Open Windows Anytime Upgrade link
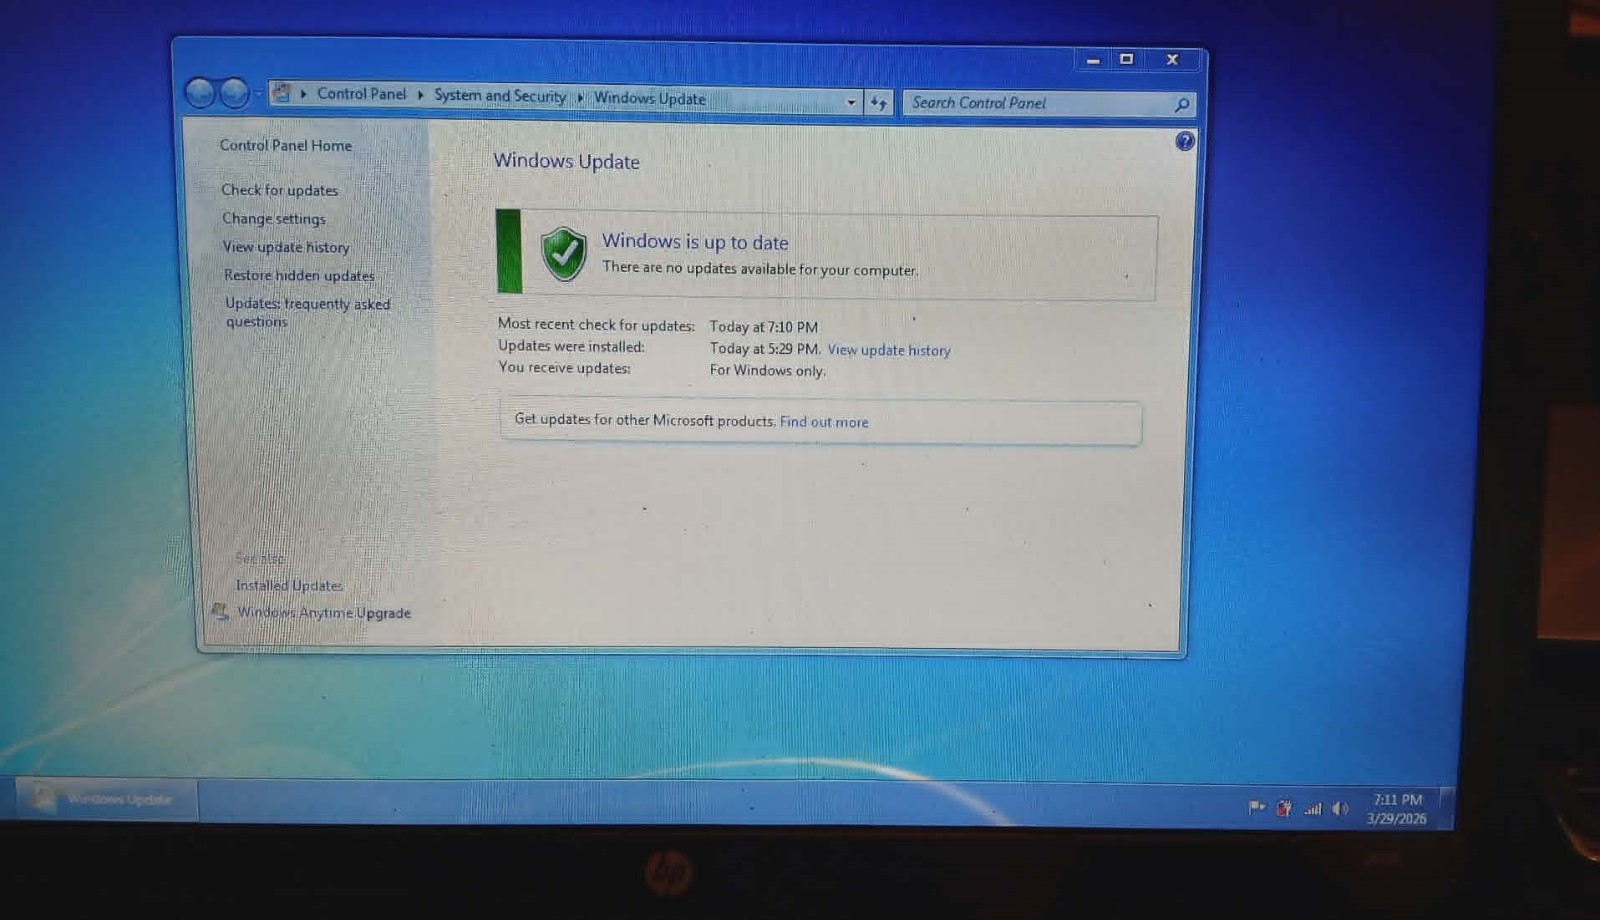 (x=324, y=612)
